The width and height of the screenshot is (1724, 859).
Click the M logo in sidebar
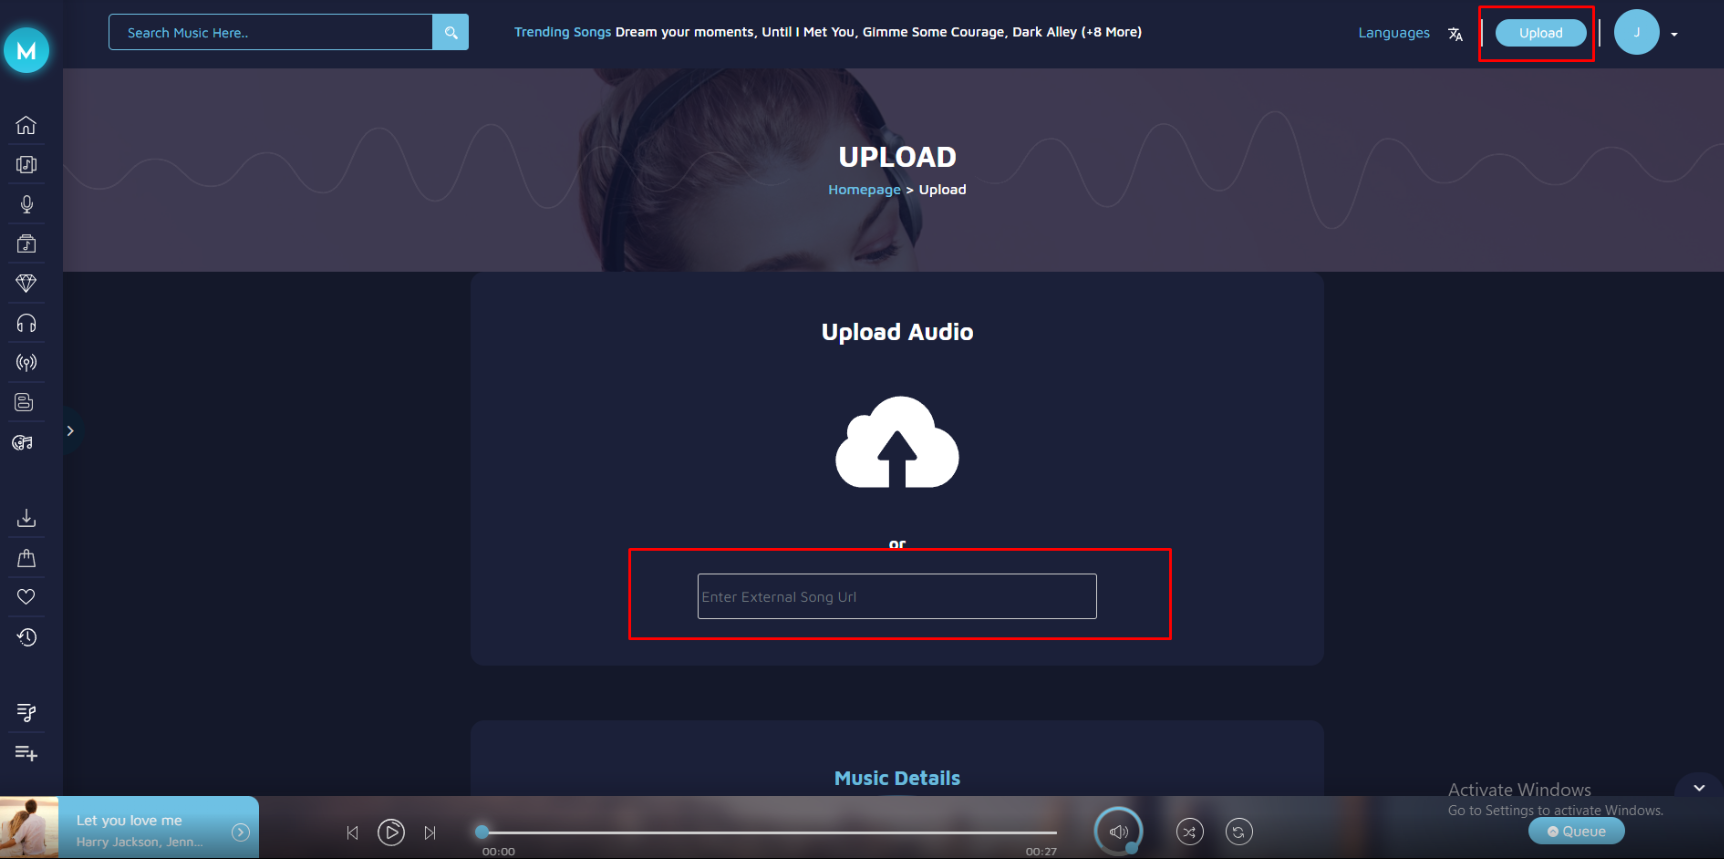pyautogui.click(x=27, y=50)
